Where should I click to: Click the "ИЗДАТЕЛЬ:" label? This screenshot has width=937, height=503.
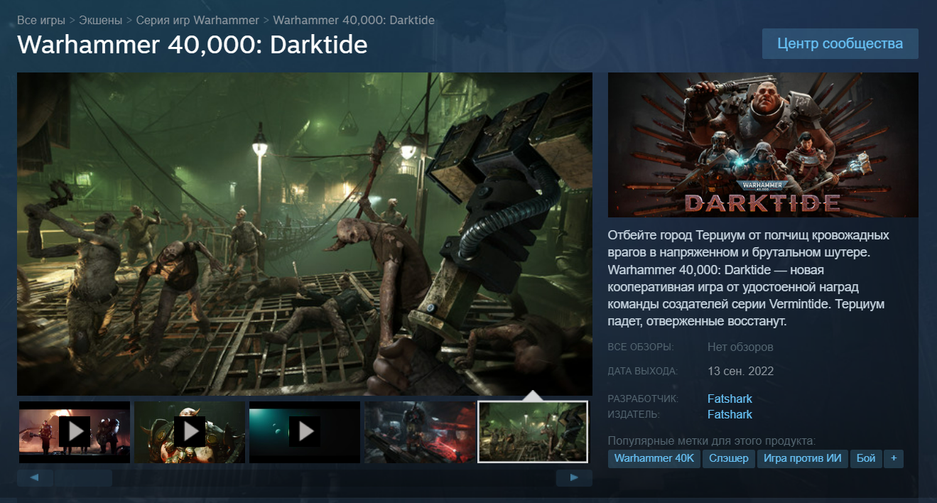pyautogui.click(x=634, y=415)
